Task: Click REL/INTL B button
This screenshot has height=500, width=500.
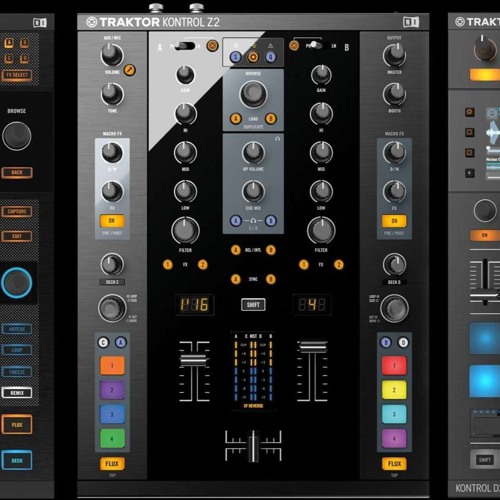Action: [271, 250]
